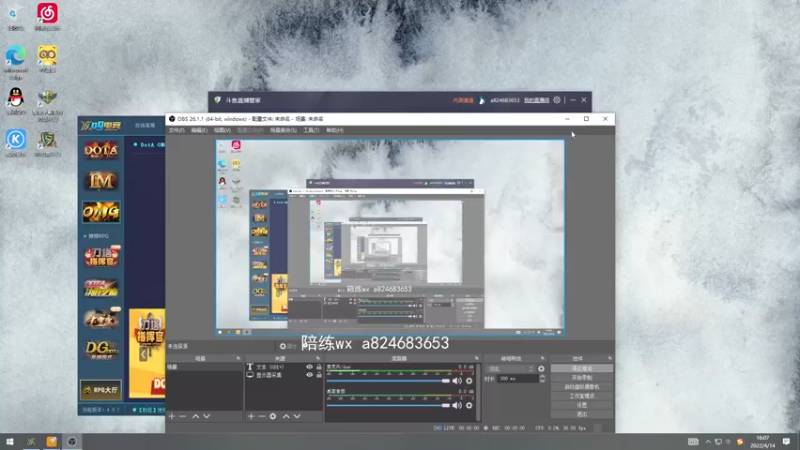Click the 退出 button in OBS controls
This screenshot has height=450, width=800.
582,414
